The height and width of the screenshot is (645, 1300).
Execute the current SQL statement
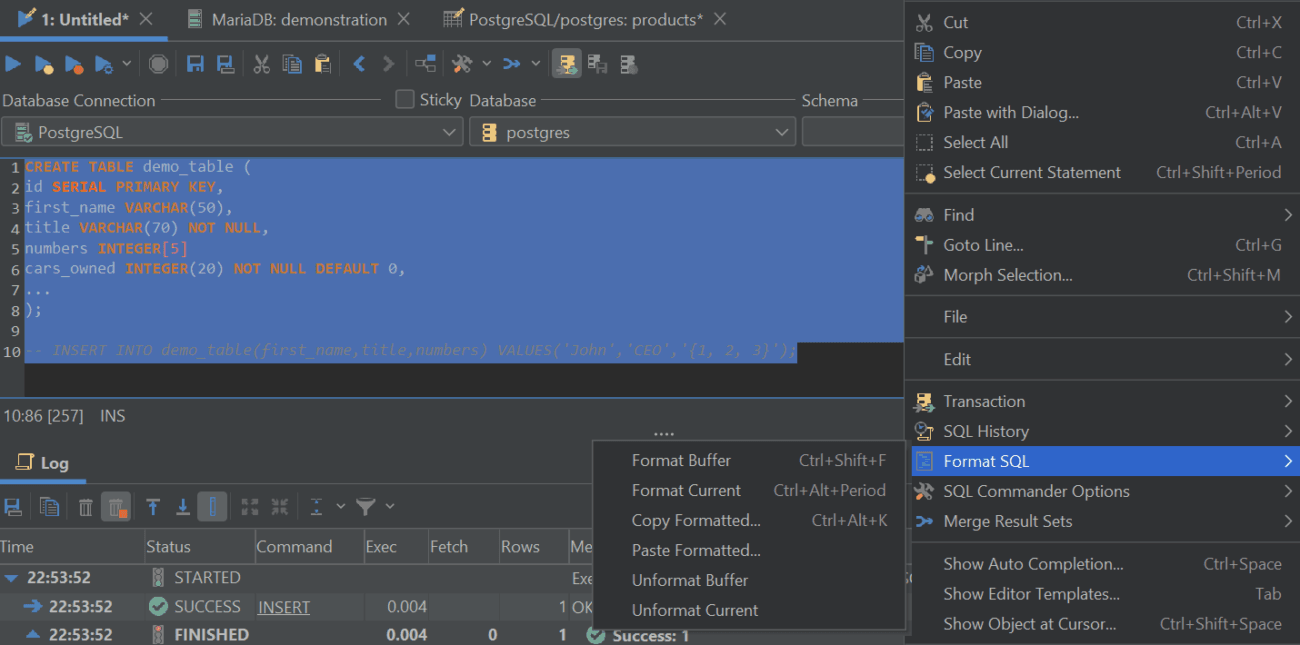13,63
